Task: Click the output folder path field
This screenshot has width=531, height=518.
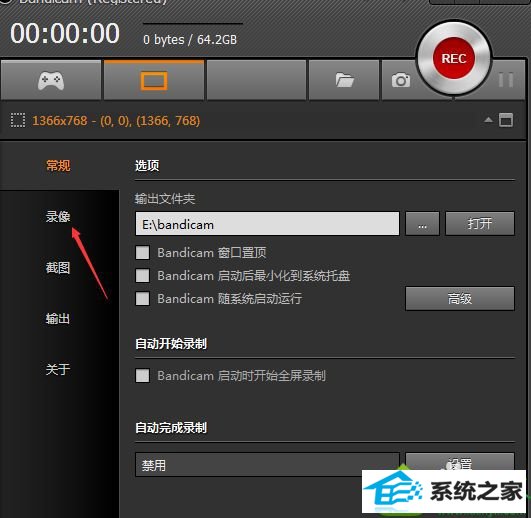Action: [267, 224]
